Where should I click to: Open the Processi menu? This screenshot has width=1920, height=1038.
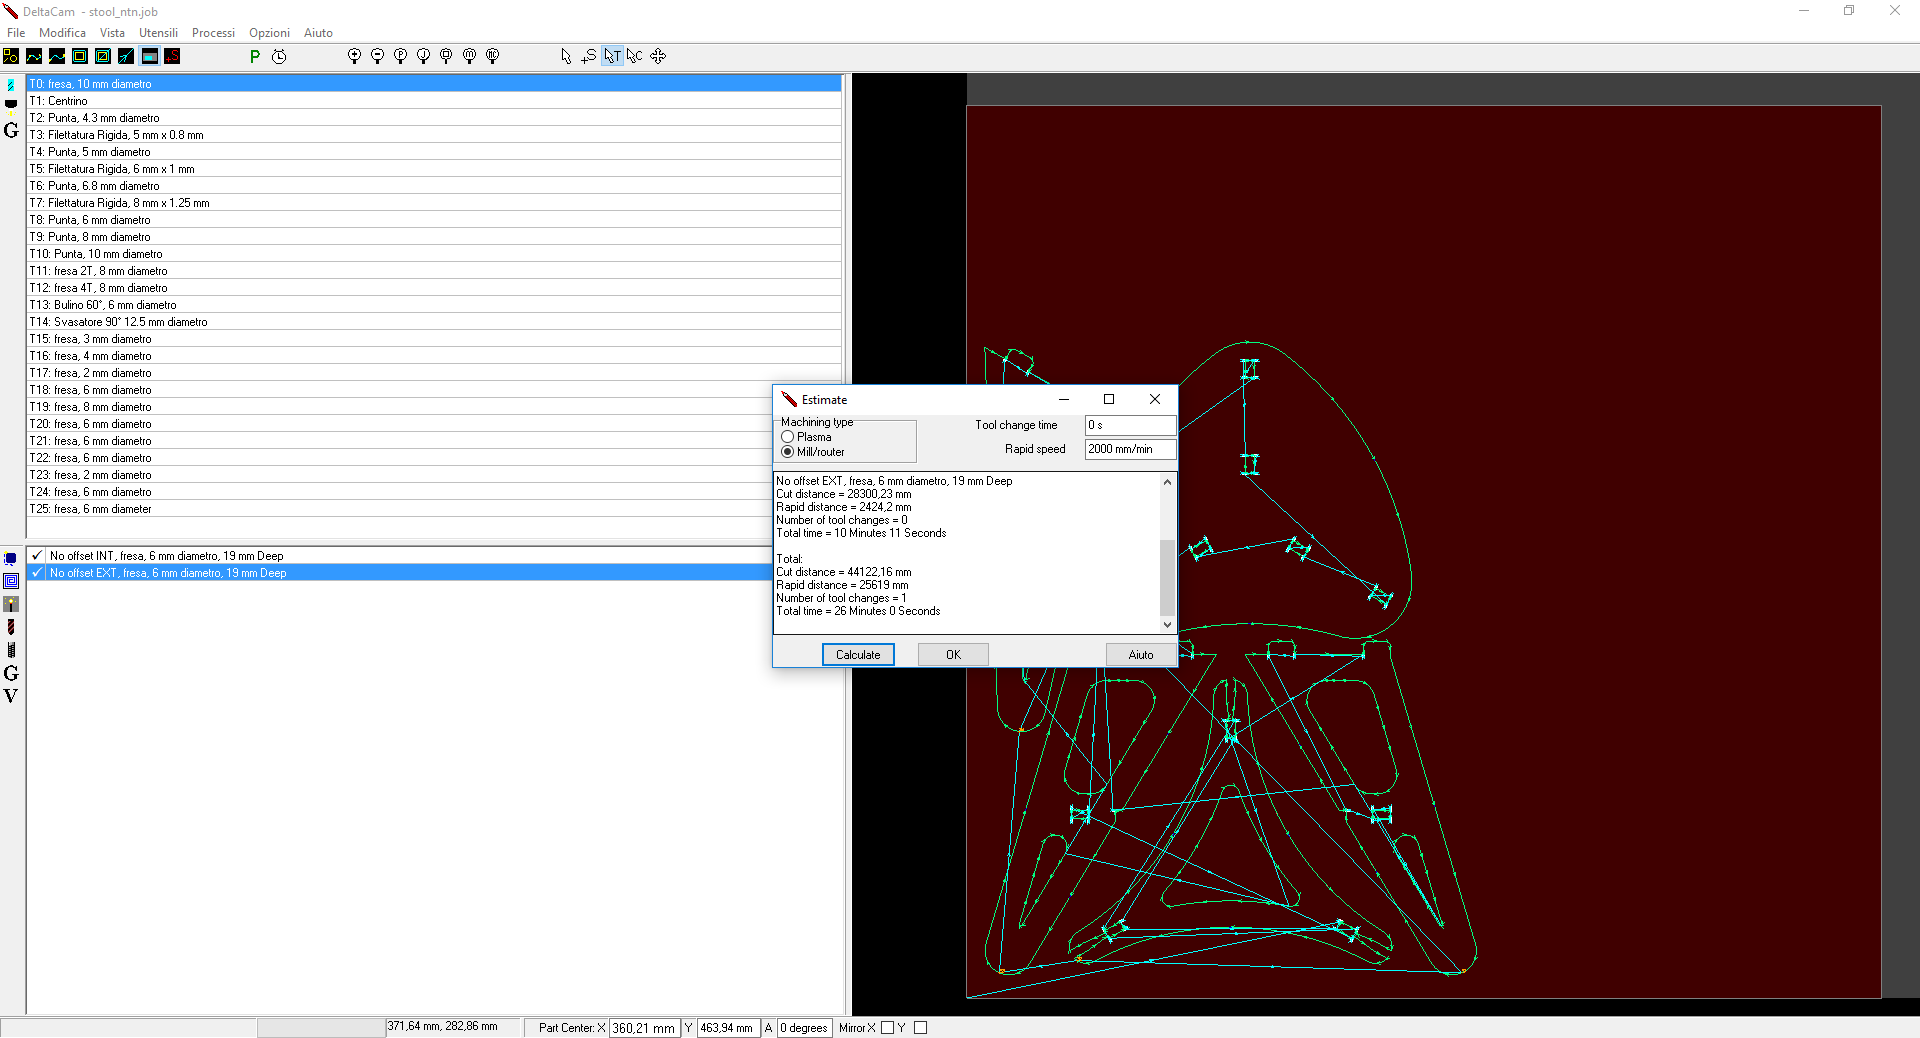click(213, 33)
